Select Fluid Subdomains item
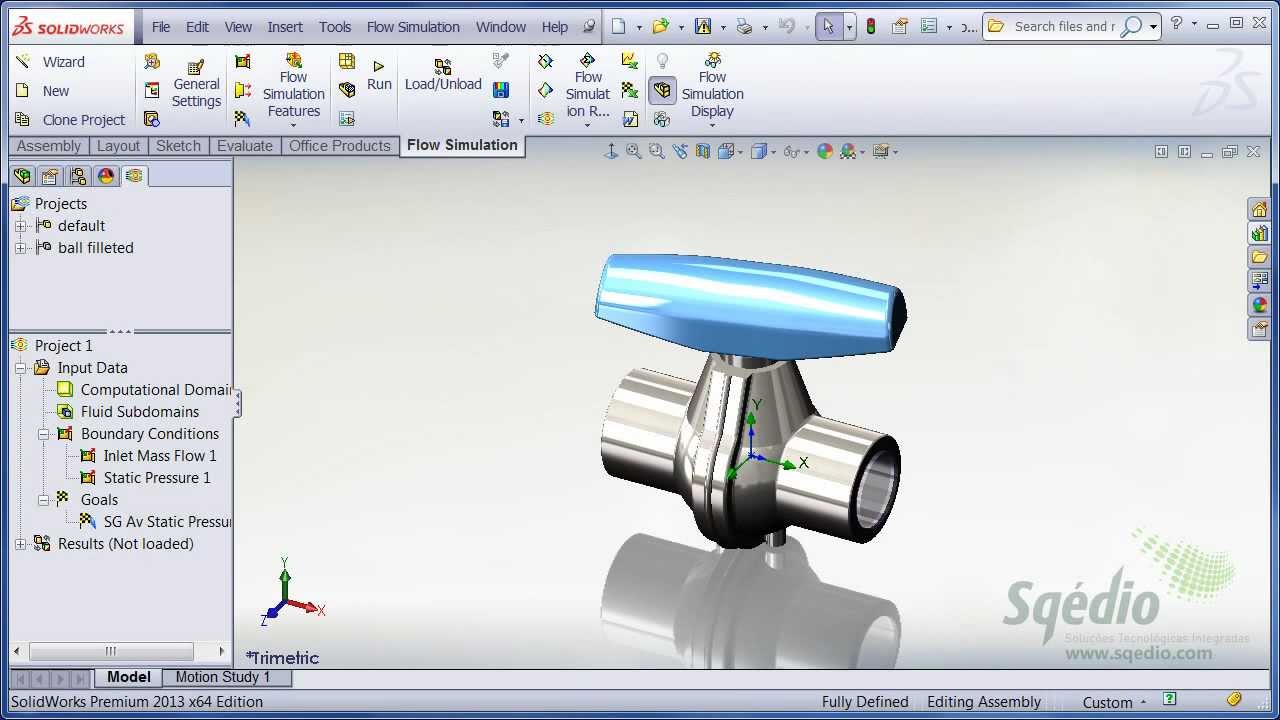Viewport: 1280px width, 720px height. (x=128, y=412)
